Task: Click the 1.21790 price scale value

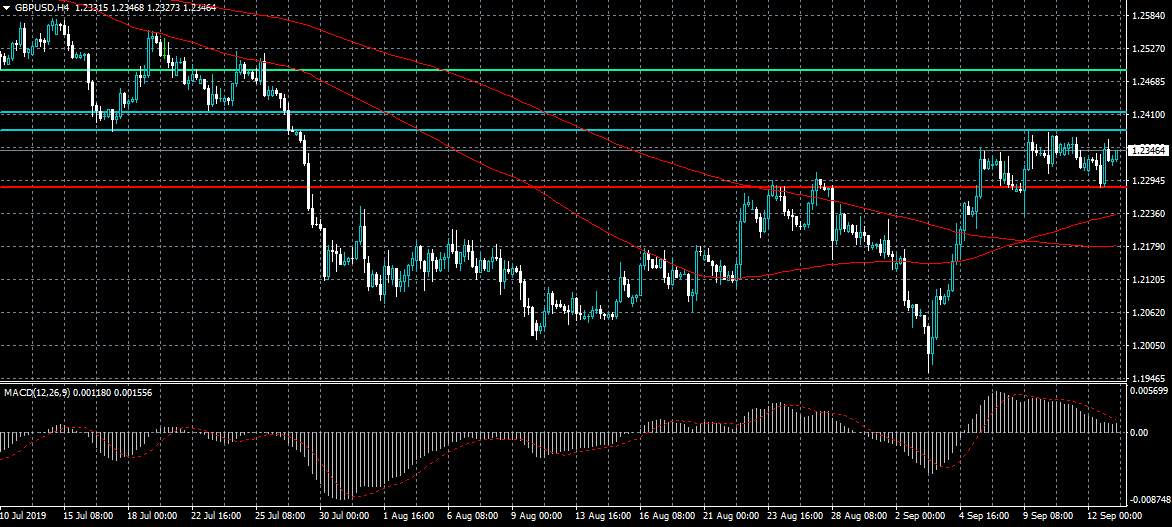Action: [1148, 247]
